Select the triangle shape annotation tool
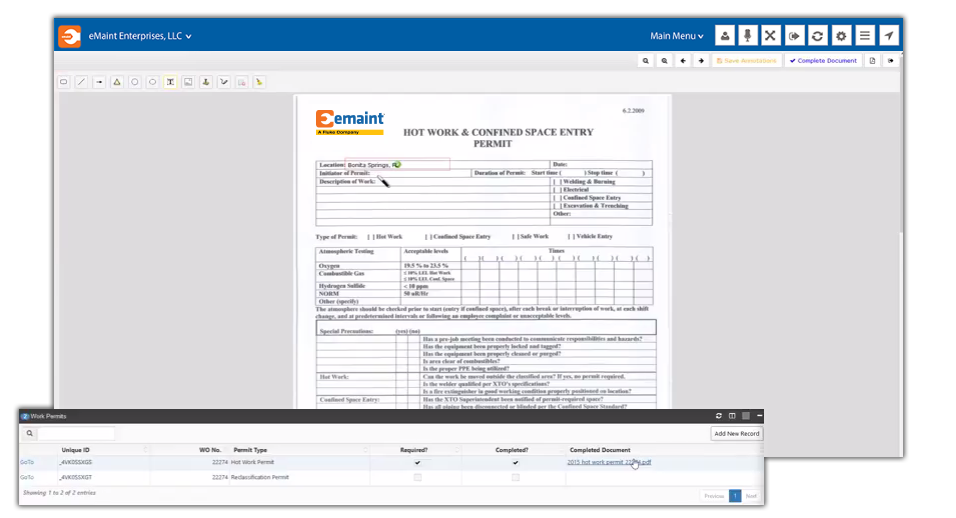 click(116, 82)
